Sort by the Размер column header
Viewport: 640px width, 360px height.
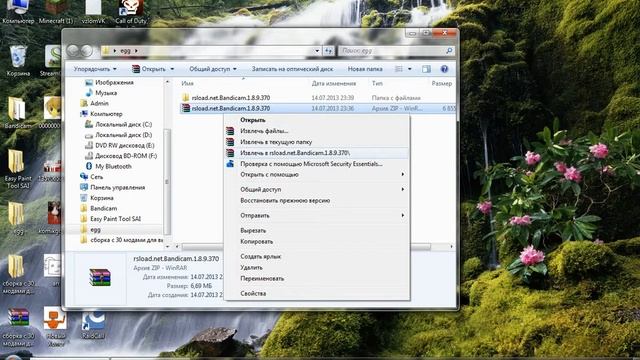[442, 83]
